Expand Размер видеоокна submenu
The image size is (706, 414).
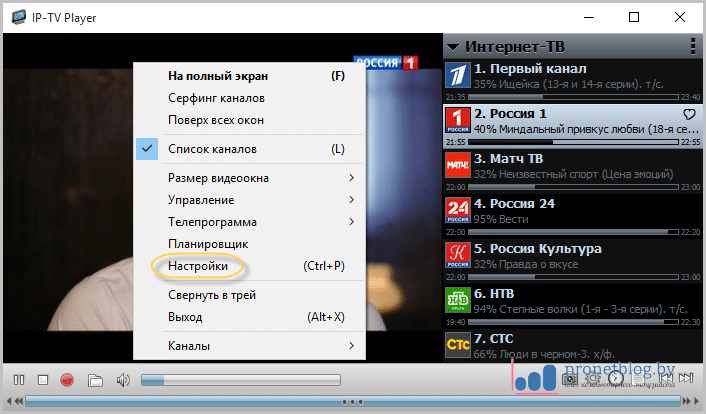(x=249, y=178)
